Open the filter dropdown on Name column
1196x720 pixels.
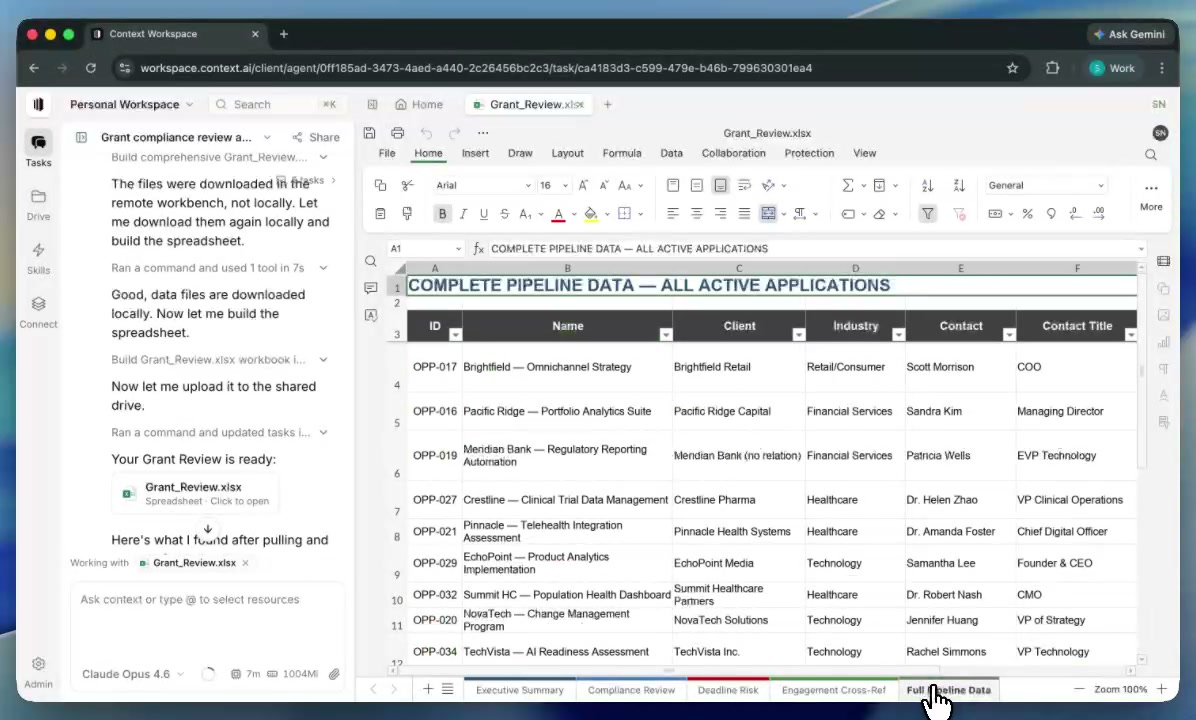666,335
